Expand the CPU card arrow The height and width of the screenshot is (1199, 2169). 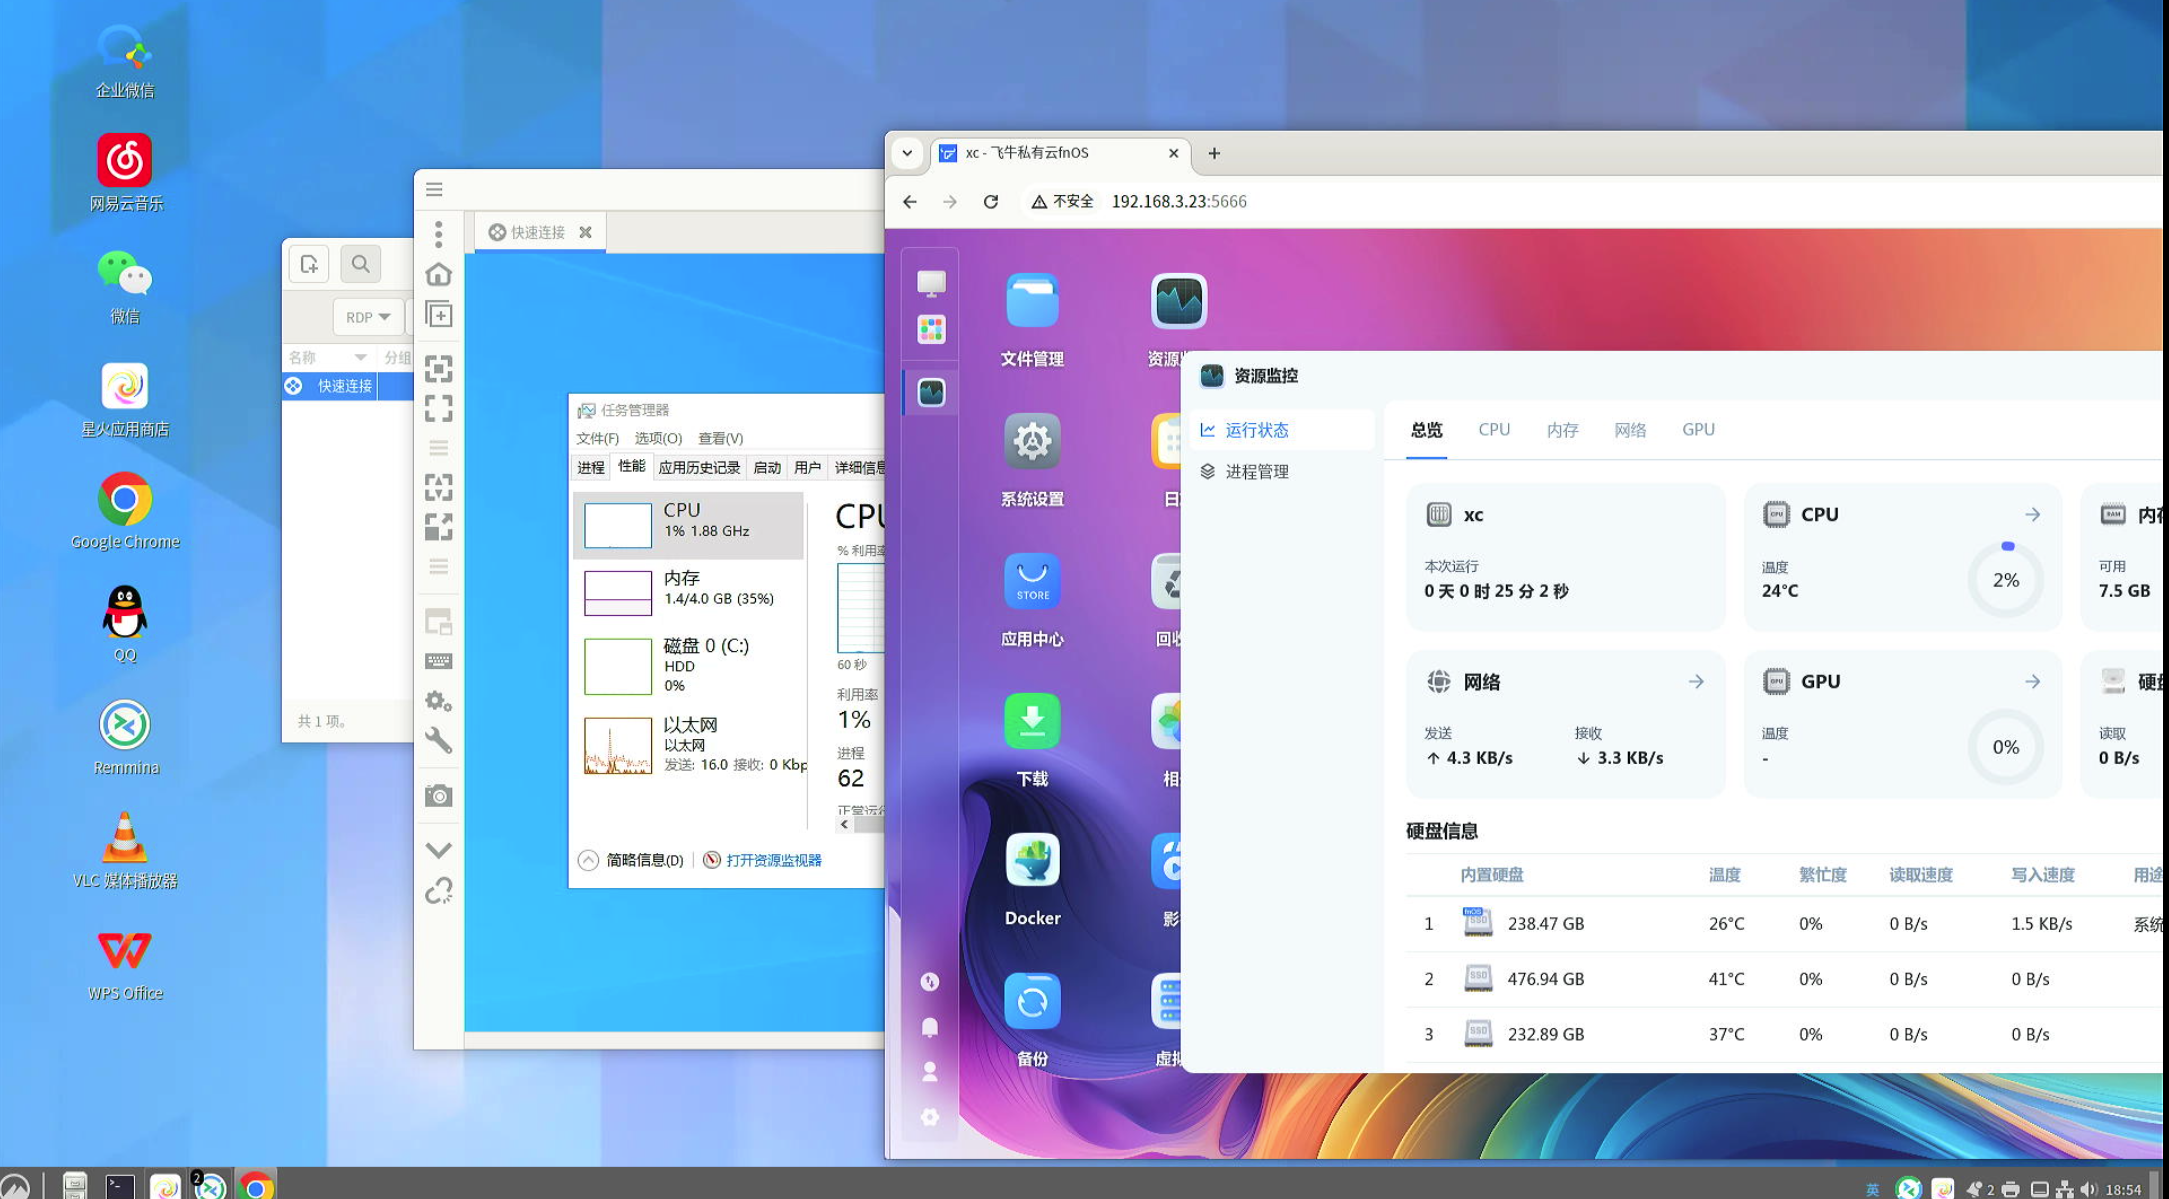2032,515
